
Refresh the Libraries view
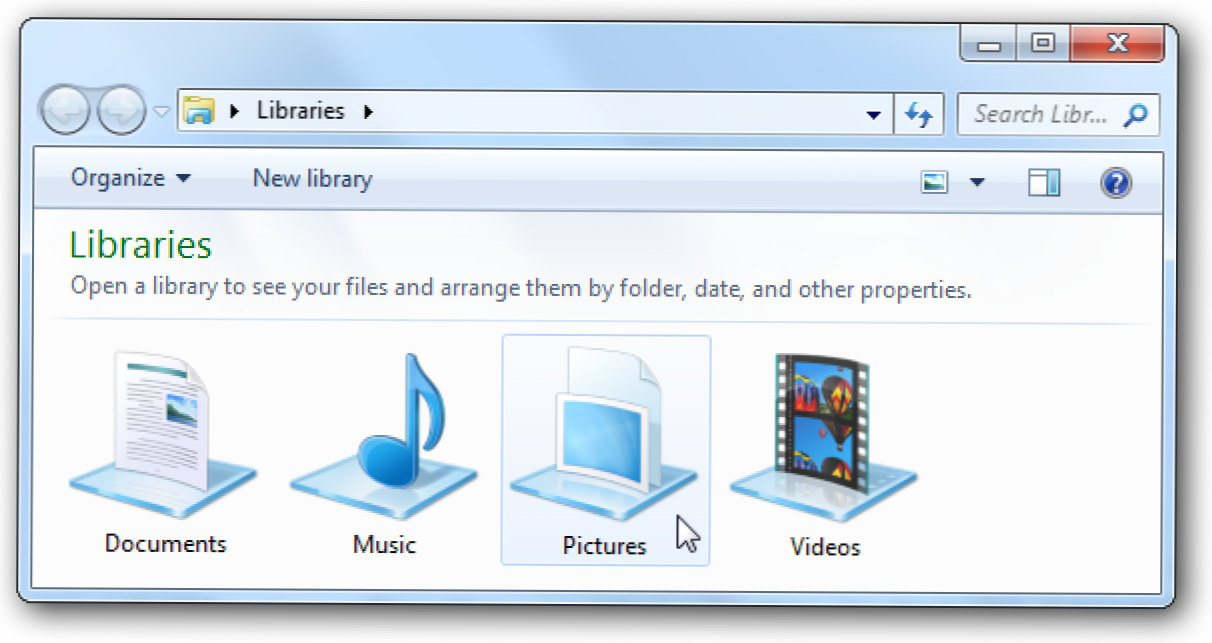click(918, 114)
